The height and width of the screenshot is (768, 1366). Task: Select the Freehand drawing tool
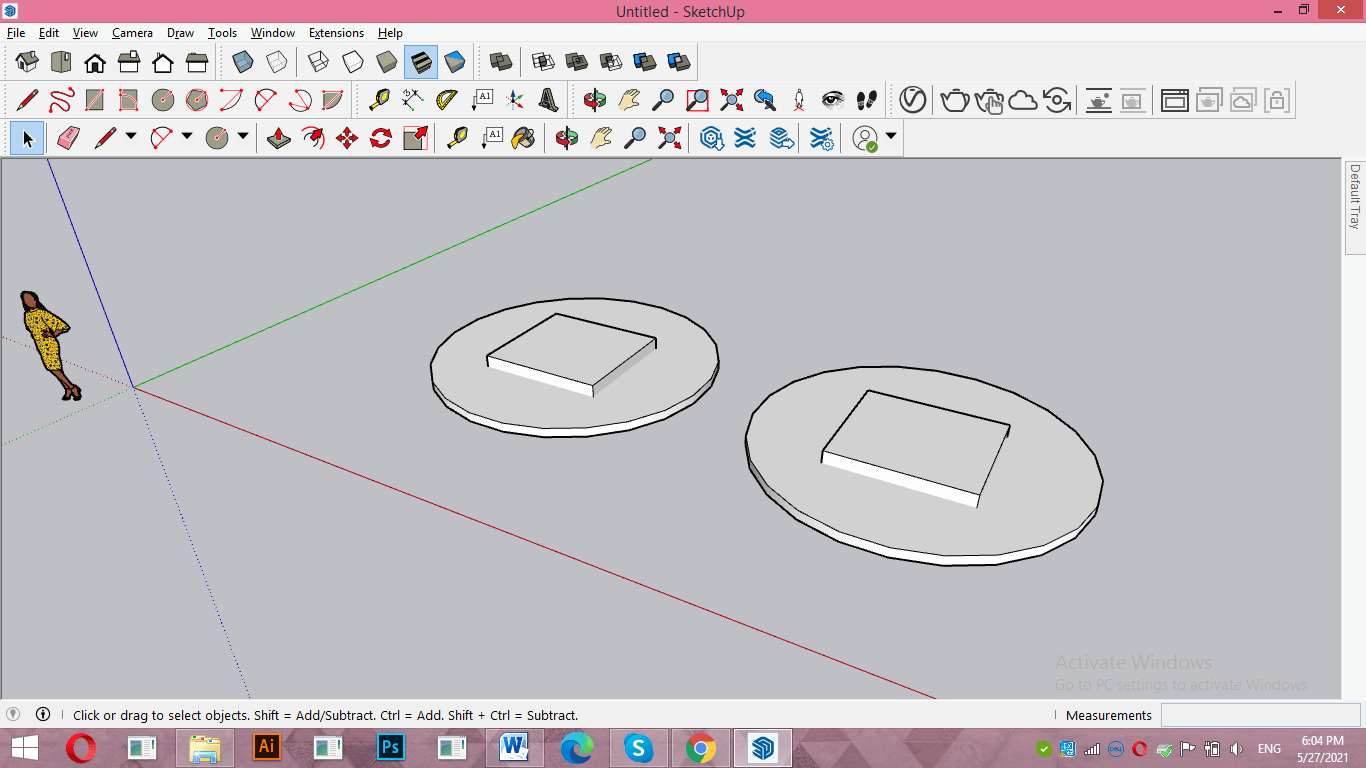(61, 100)
